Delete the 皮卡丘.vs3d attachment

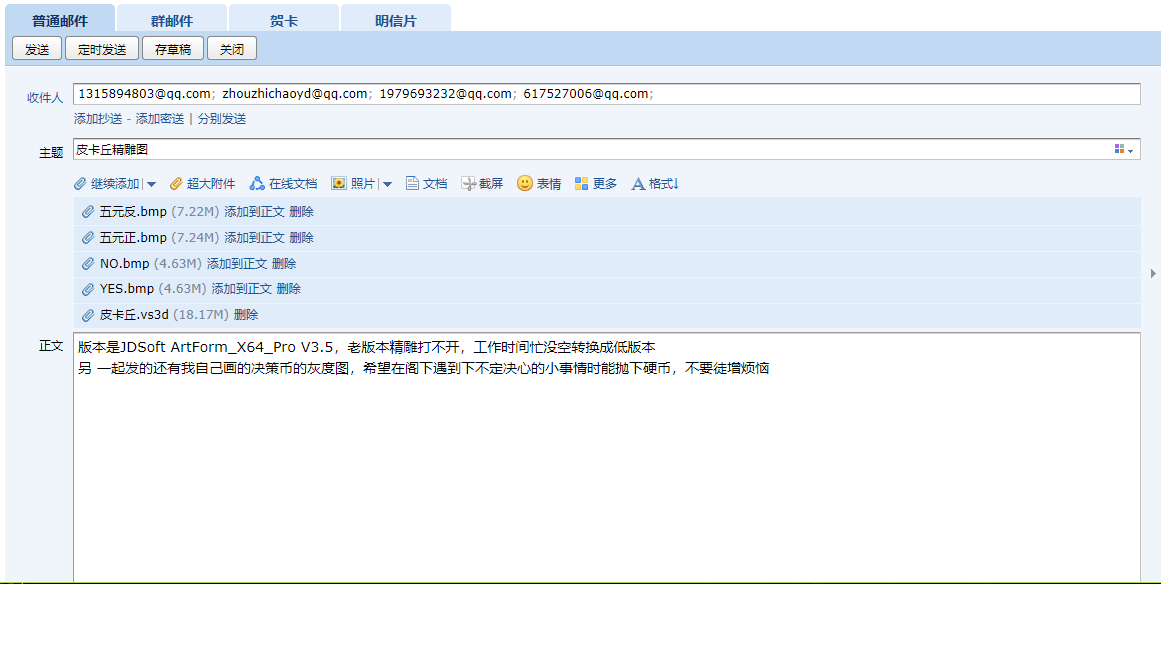pyautogui.click(x=246, y=315)
